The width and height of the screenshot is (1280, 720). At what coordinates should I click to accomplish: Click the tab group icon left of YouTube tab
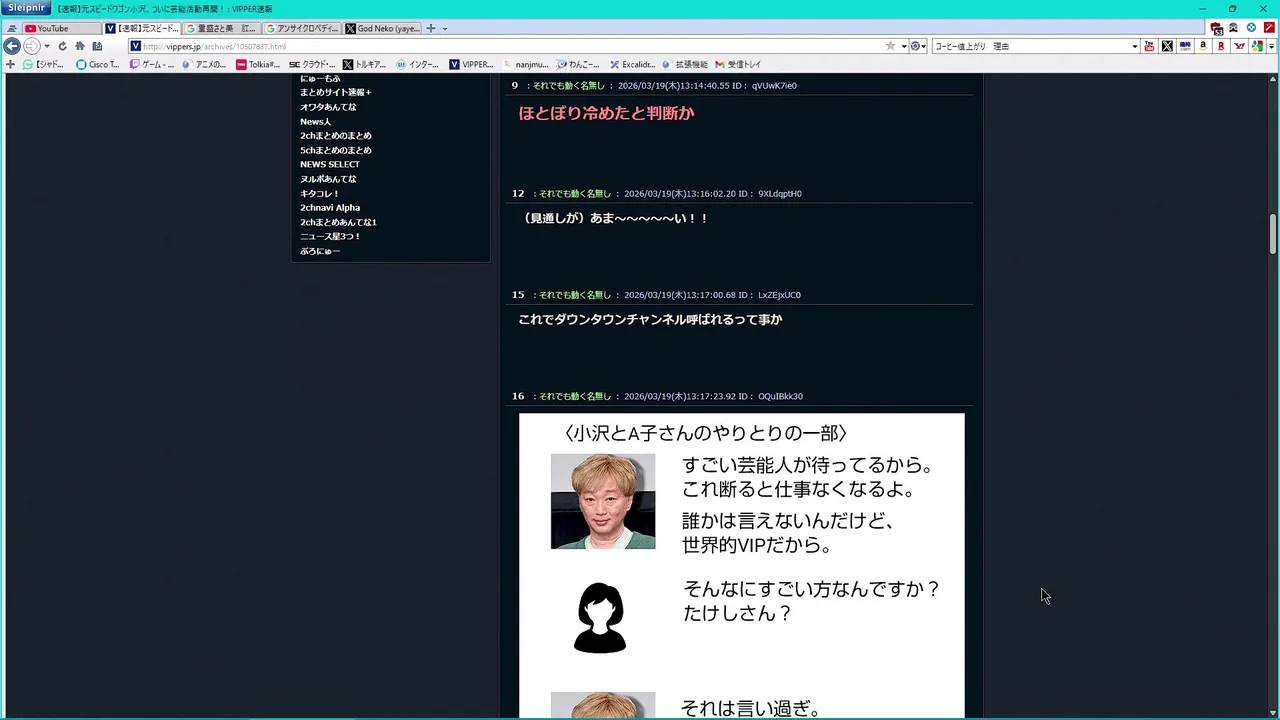[12, 29]
